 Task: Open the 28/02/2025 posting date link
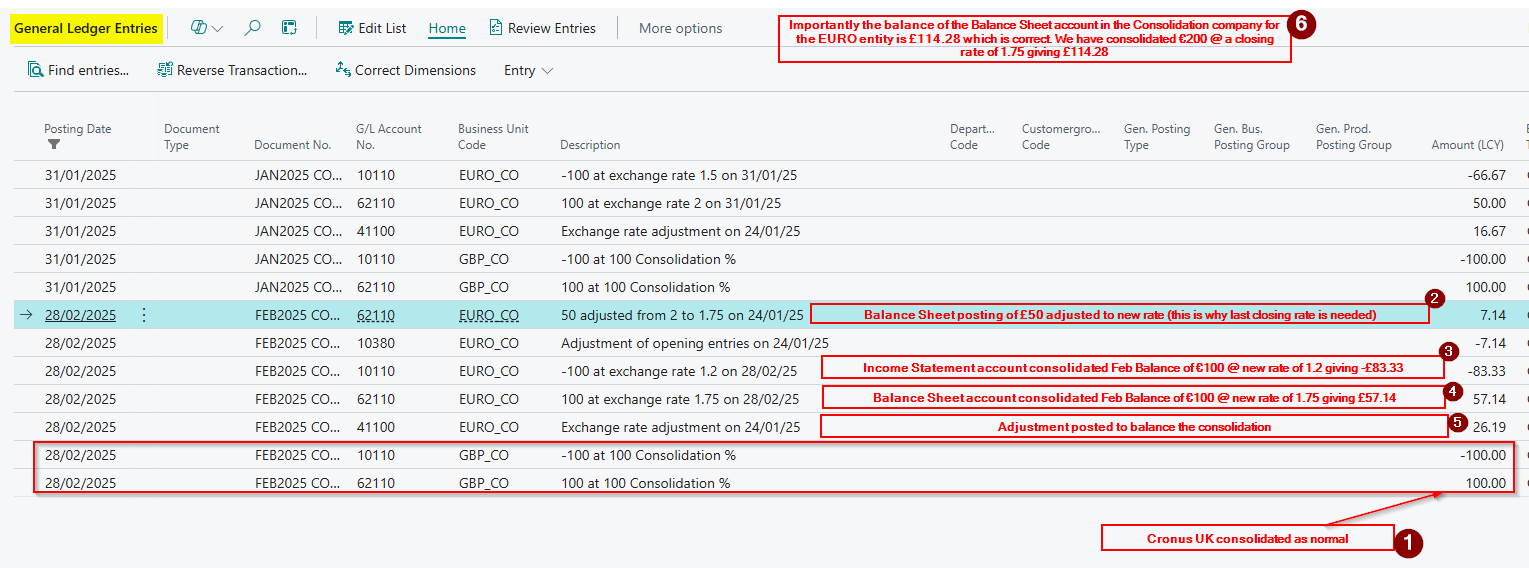pyautogui.click(x=80, y=315)
